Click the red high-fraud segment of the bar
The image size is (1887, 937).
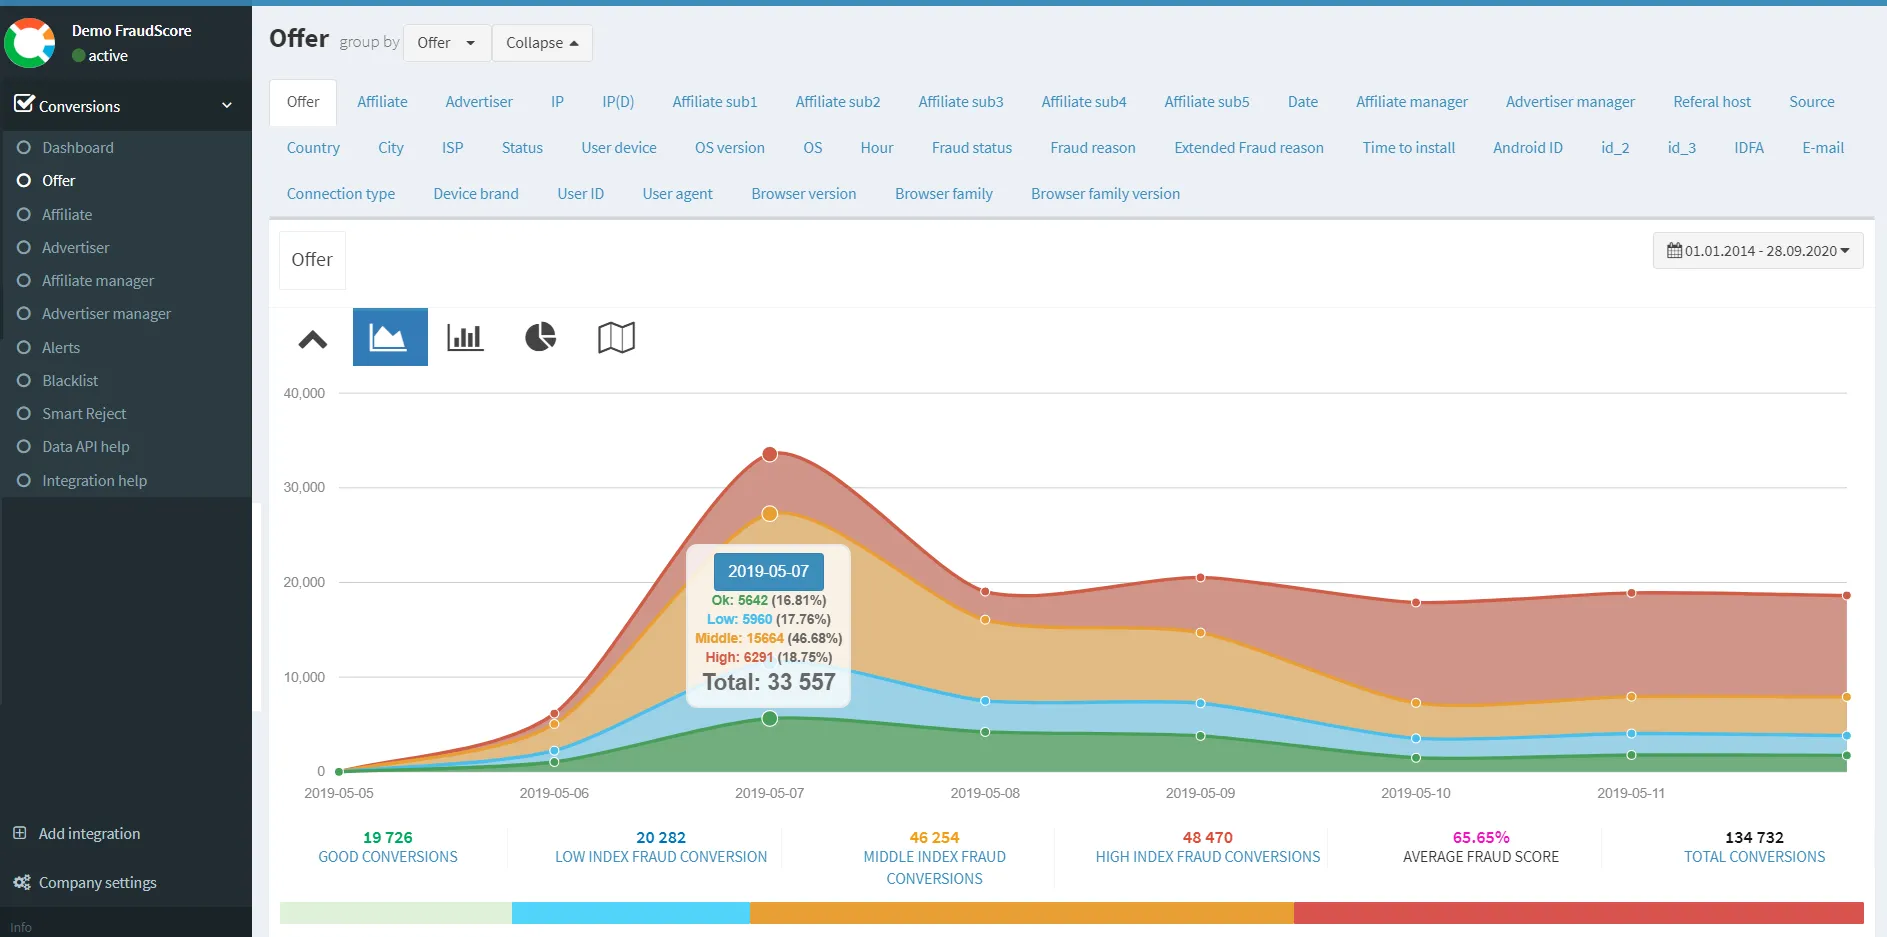pyautogui.click(x=1577, y=912)
